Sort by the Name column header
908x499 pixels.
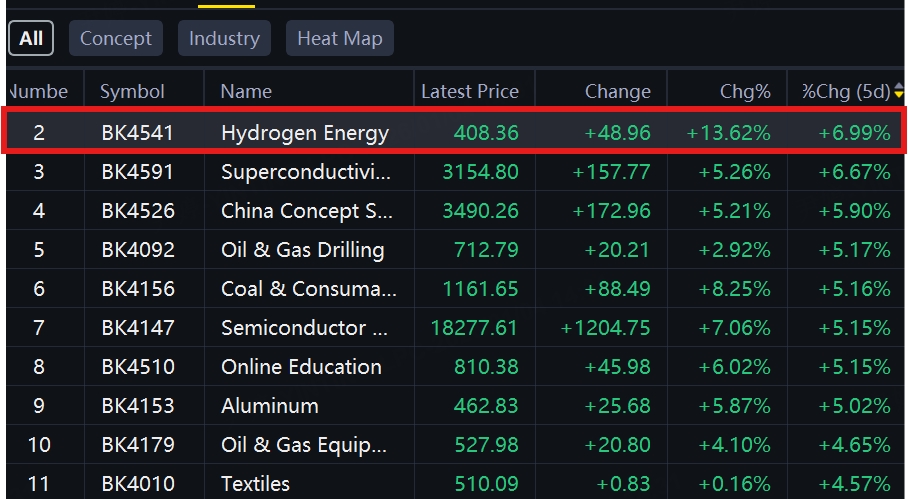(246, 92)
